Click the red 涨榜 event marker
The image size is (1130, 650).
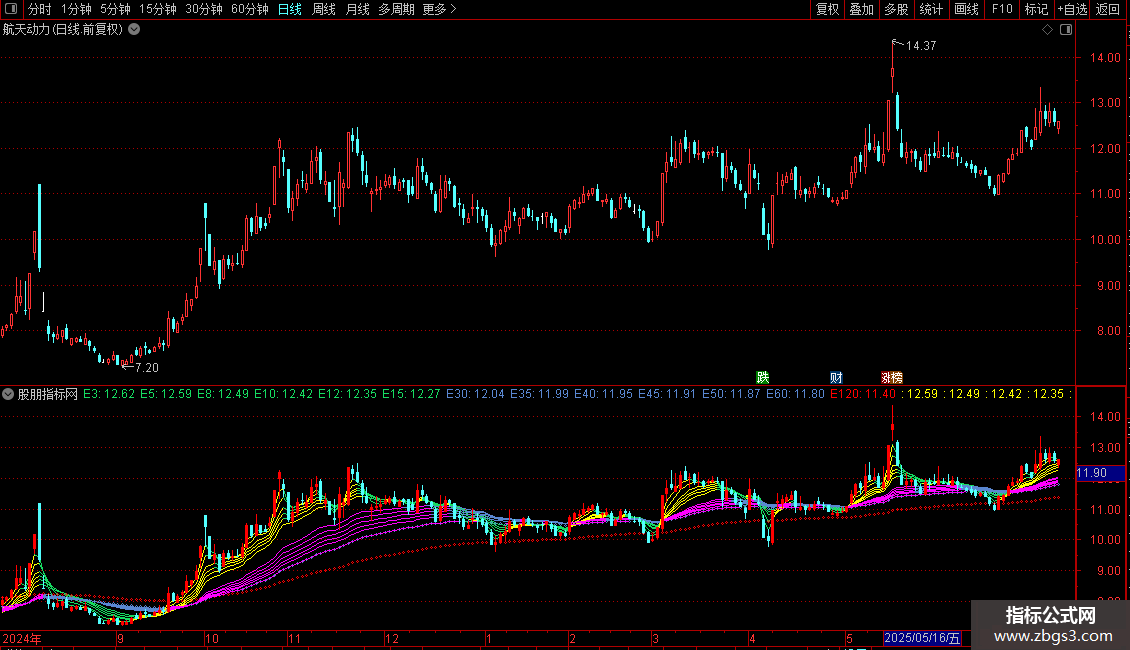(891, 377)
